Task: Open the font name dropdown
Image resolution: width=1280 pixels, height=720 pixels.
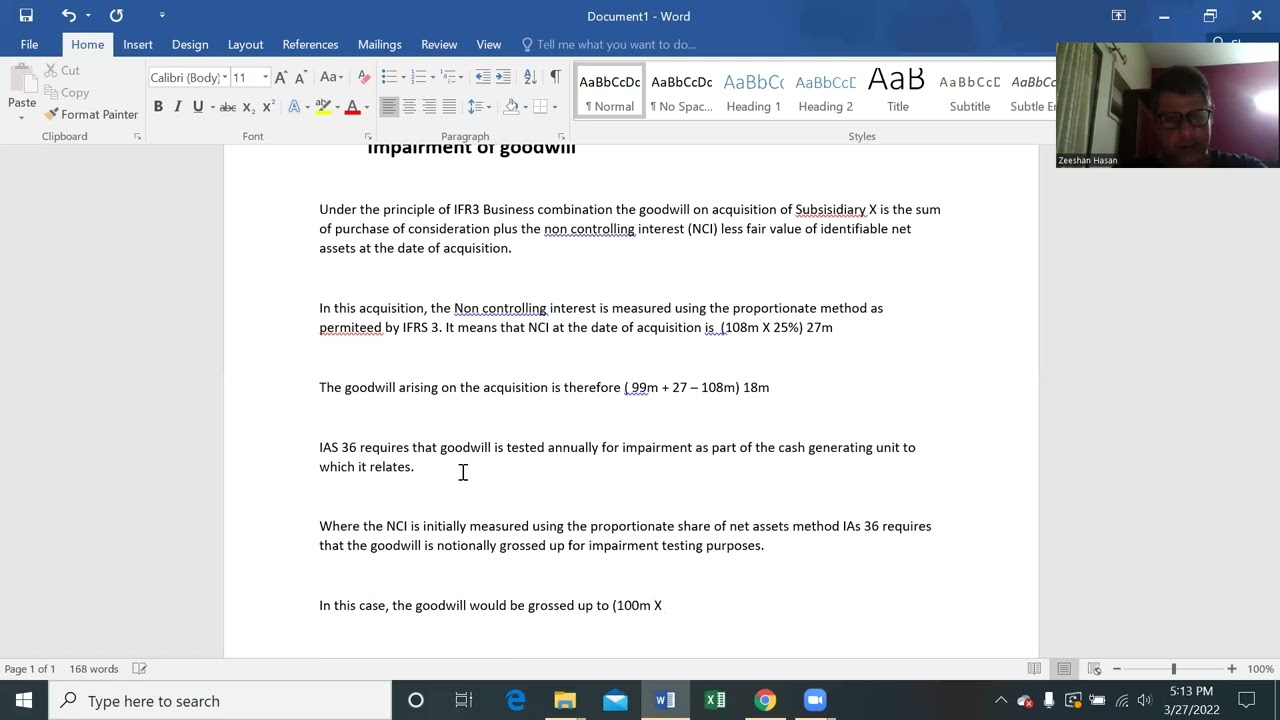Action: pyautogui.click(x=224, y=77)
